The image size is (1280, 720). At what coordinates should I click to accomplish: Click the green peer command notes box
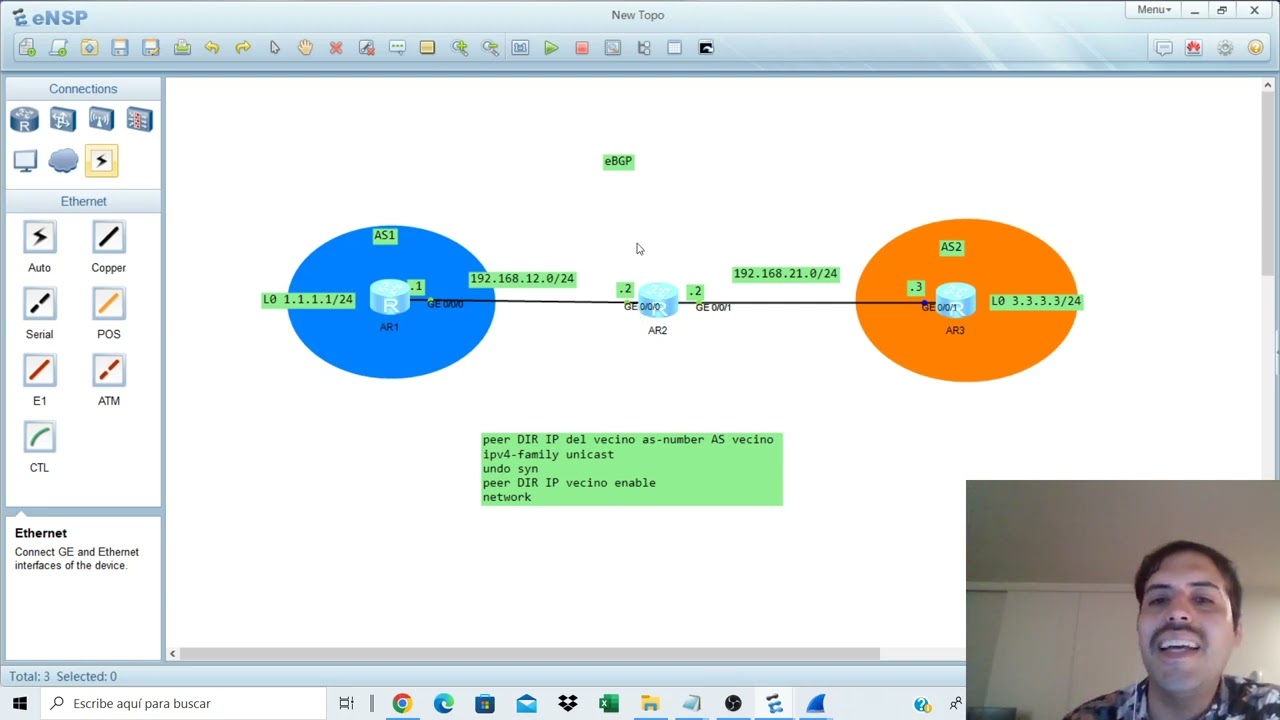632,469
